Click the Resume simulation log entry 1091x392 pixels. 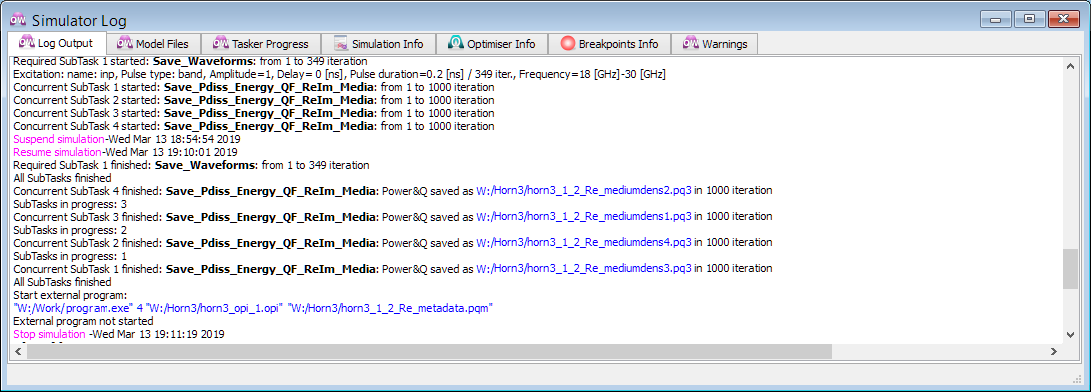tap(126, 152)
